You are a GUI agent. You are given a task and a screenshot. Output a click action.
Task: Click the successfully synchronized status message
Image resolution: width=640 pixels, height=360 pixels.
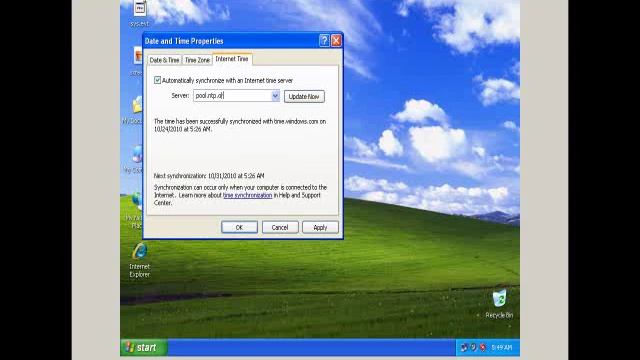240,125
